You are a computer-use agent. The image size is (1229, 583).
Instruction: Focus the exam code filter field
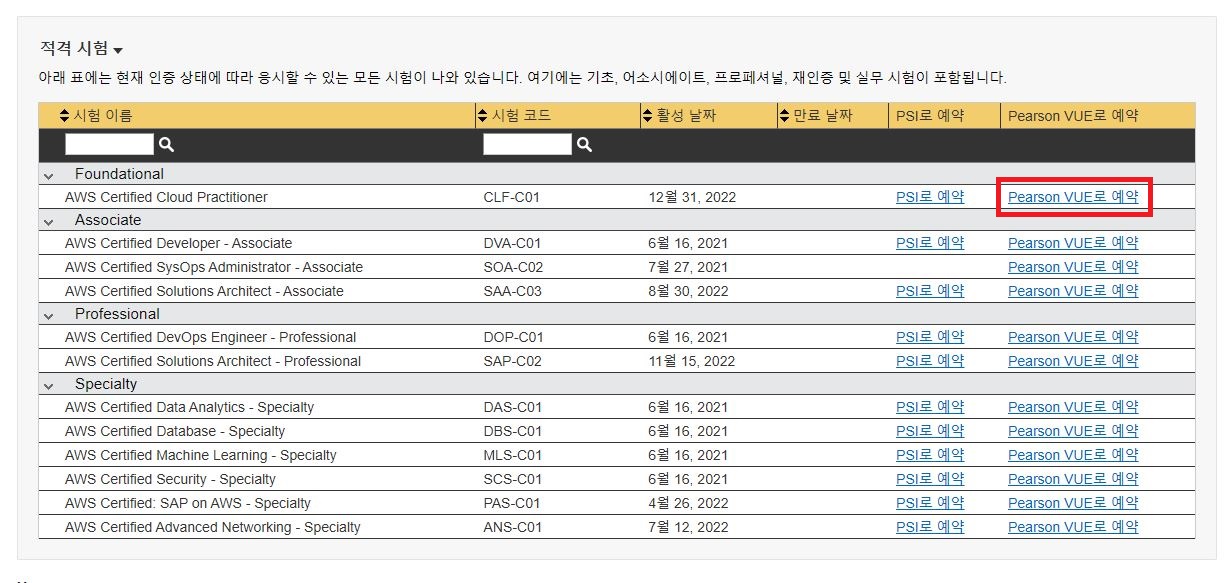(528, 144)
